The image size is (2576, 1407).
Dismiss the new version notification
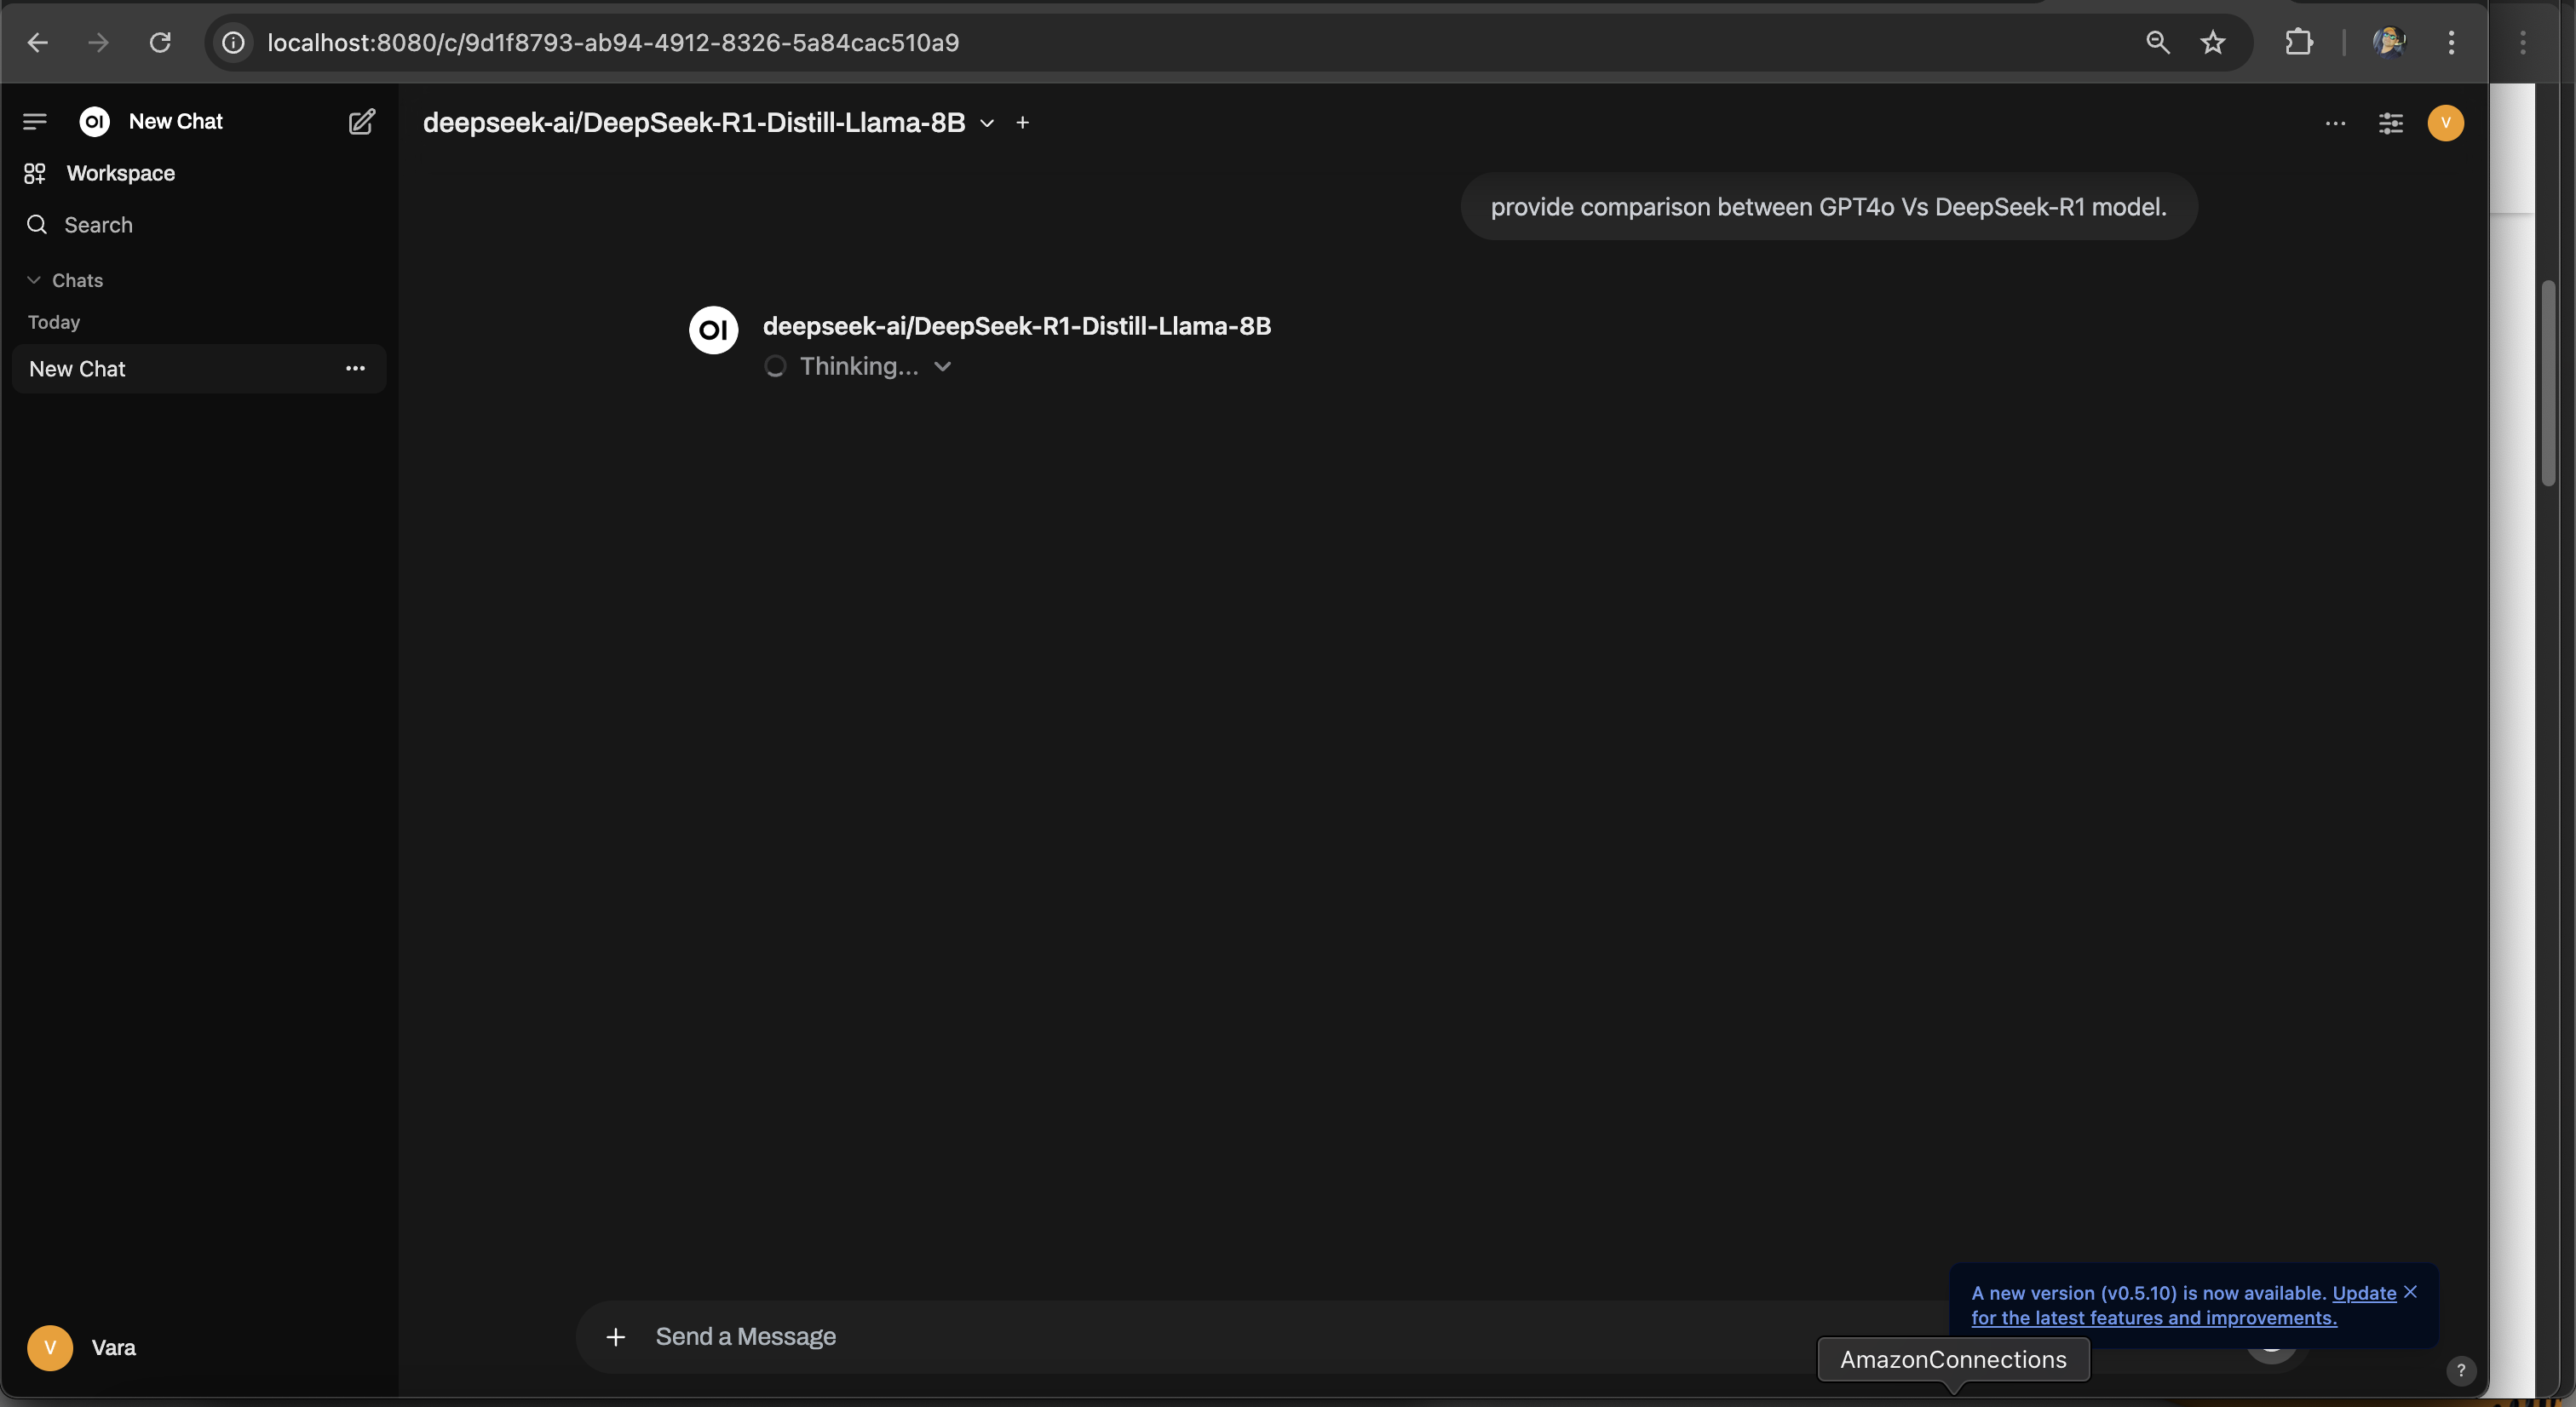2411,1292
